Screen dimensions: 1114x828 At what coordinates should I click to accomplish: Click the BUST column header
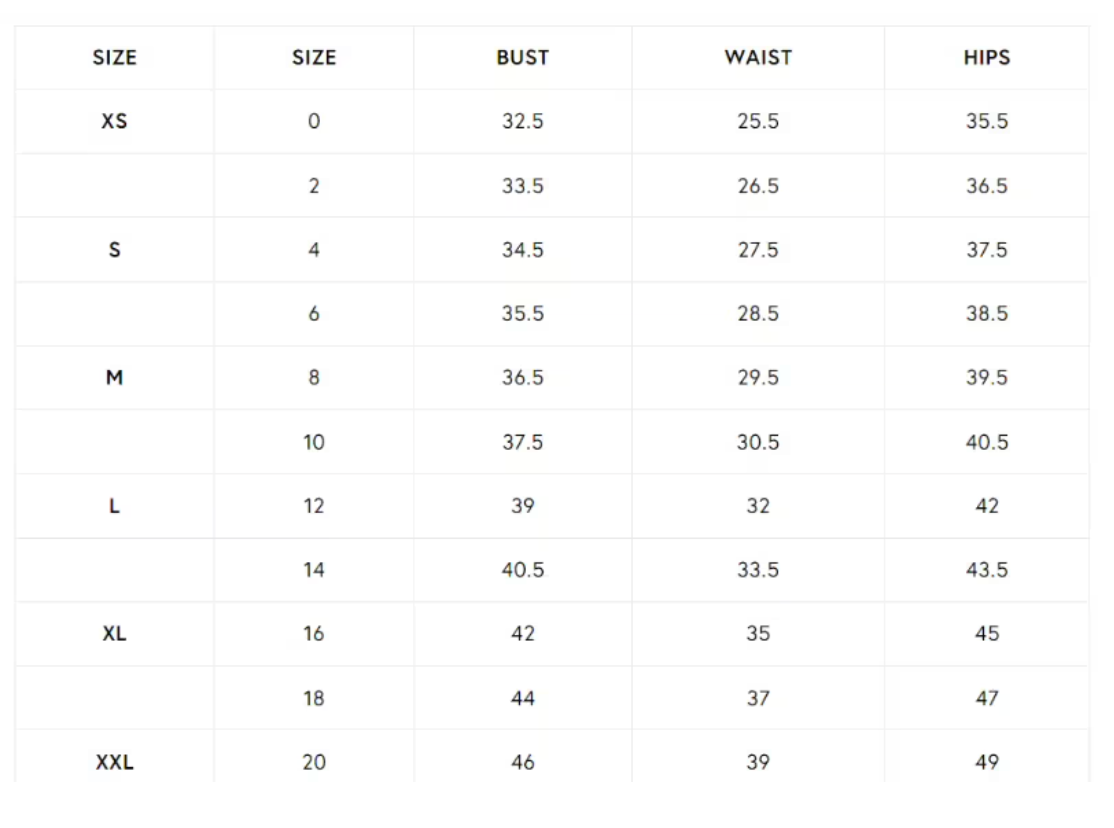pyautogui.click(x=522, y=58)
